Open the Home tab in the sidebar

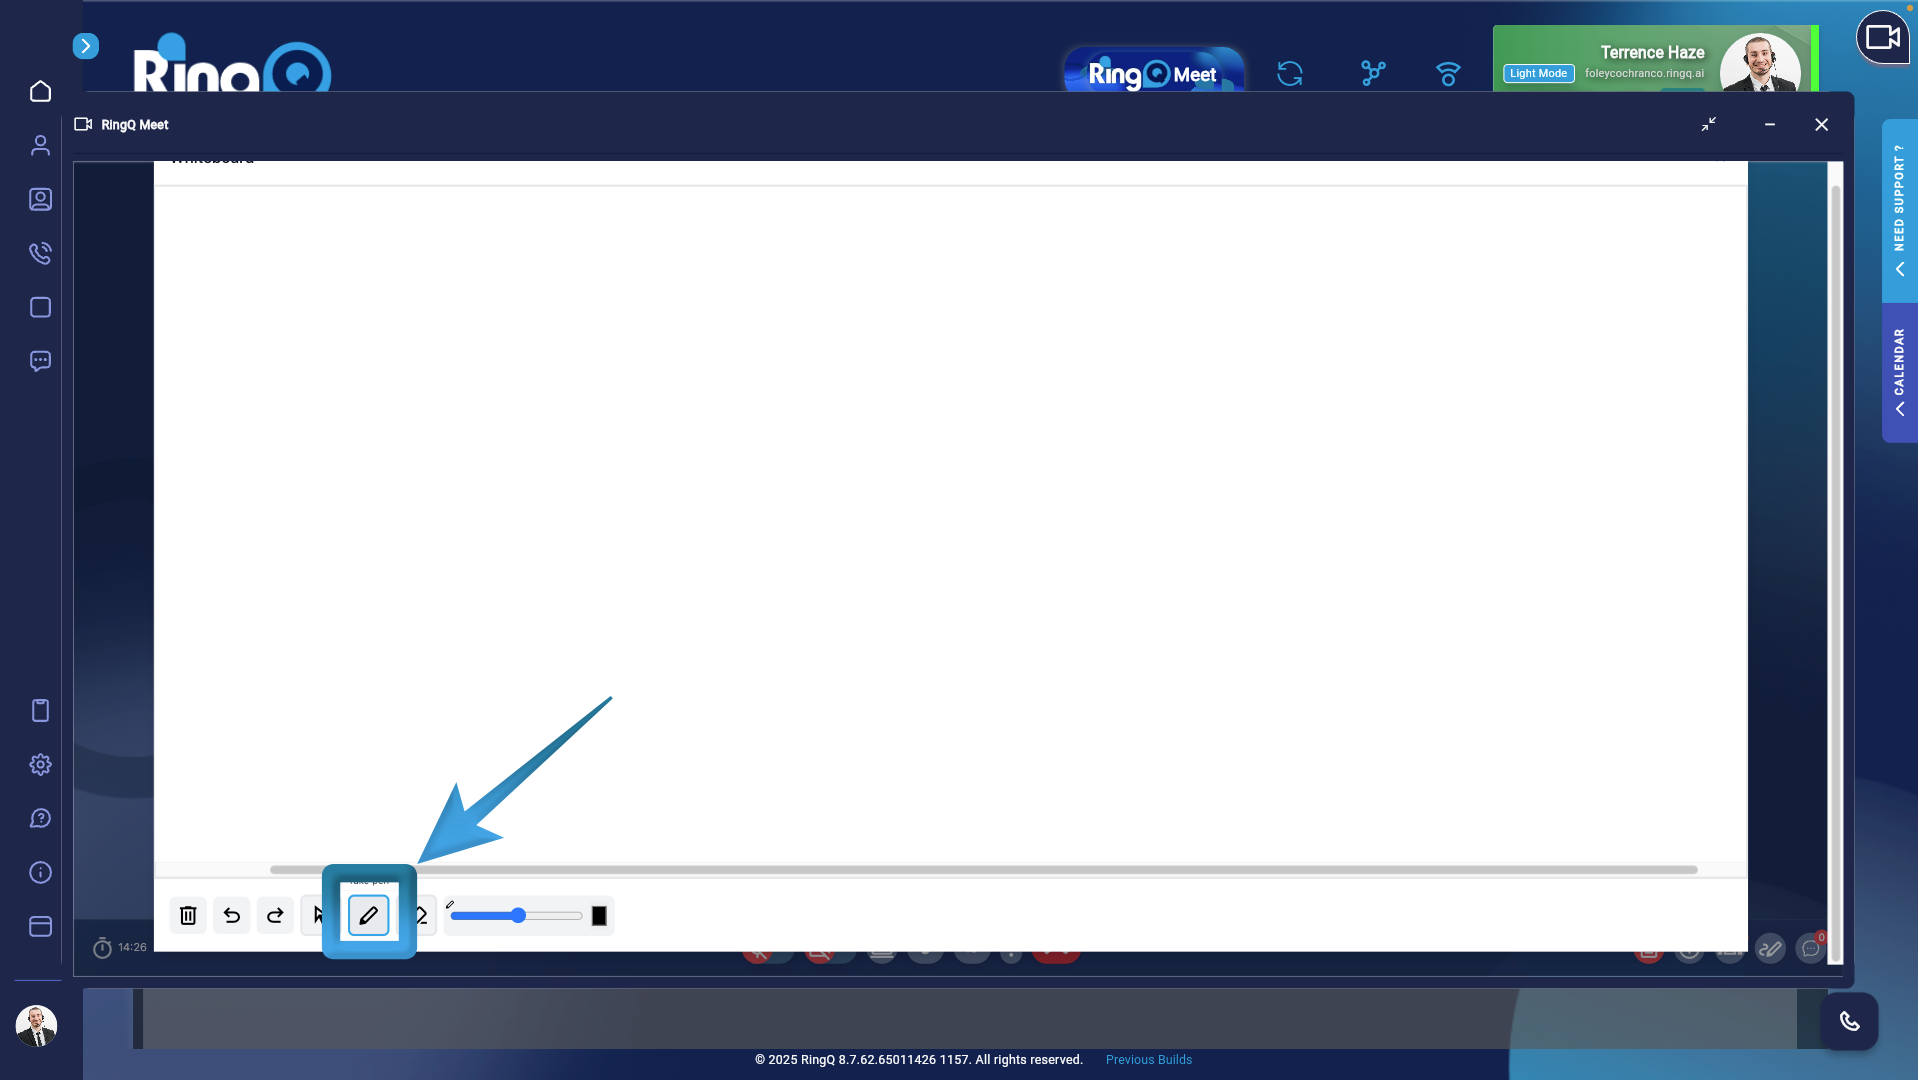[40, 91]
